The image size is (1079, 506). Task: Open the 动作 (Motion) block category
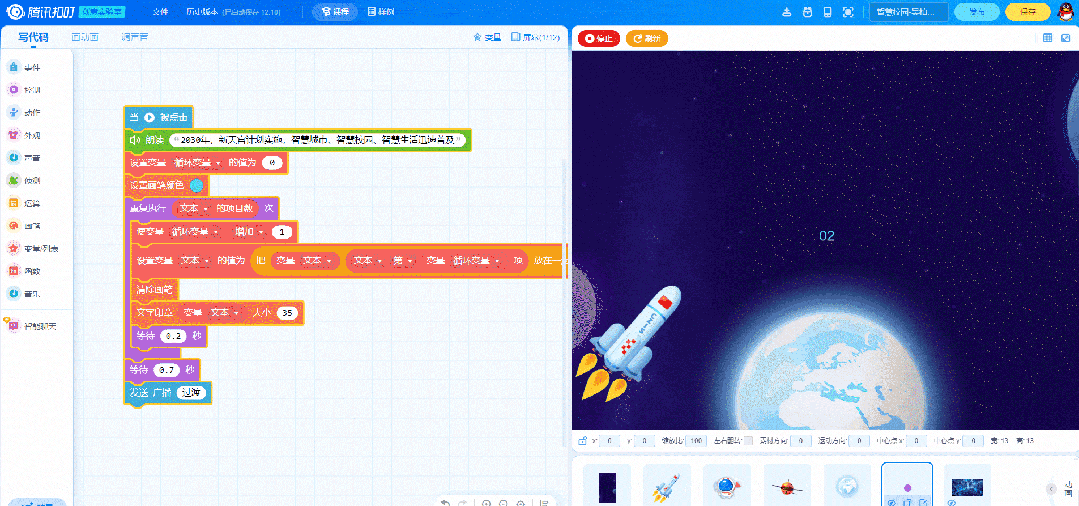pos(24,112)
